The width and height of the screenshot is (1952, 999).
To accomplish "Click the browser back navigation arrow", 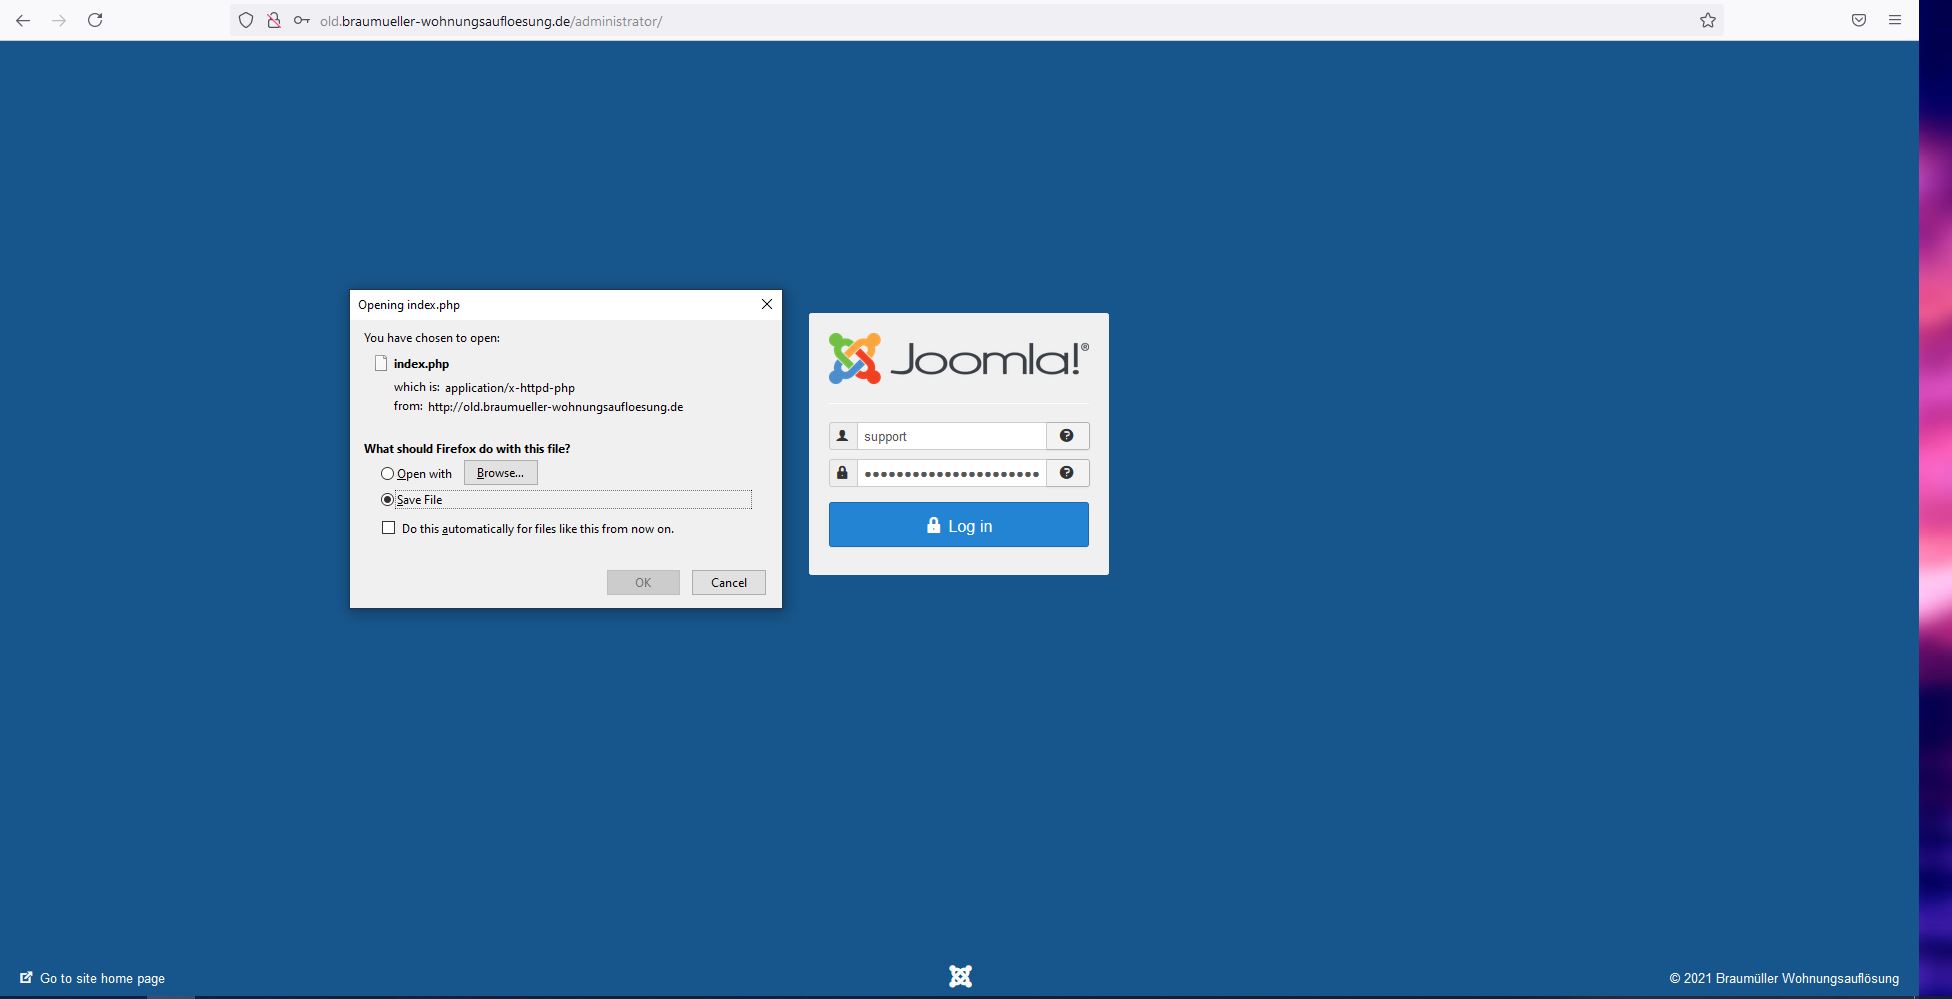I will point(22,19).
